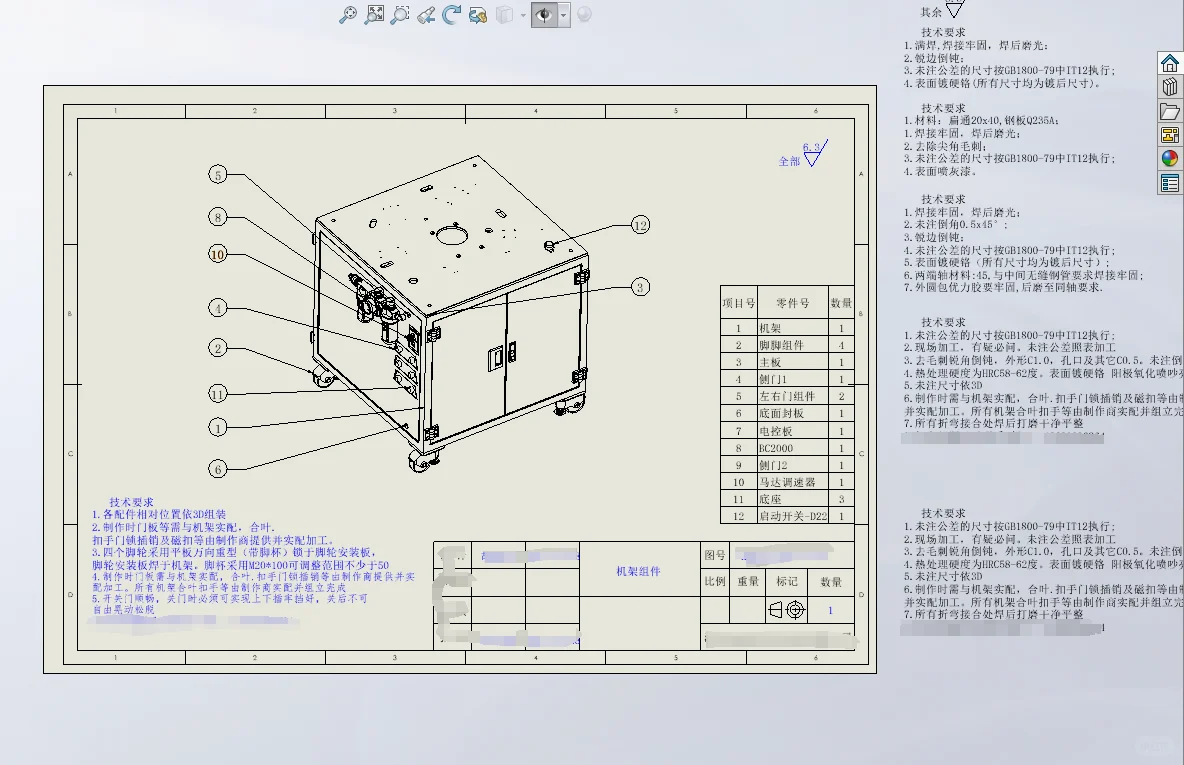Select the 底面封板 BOM cell
This screenshot has height=765, width=1184.
pyautogui.click(x=793, y=414)
